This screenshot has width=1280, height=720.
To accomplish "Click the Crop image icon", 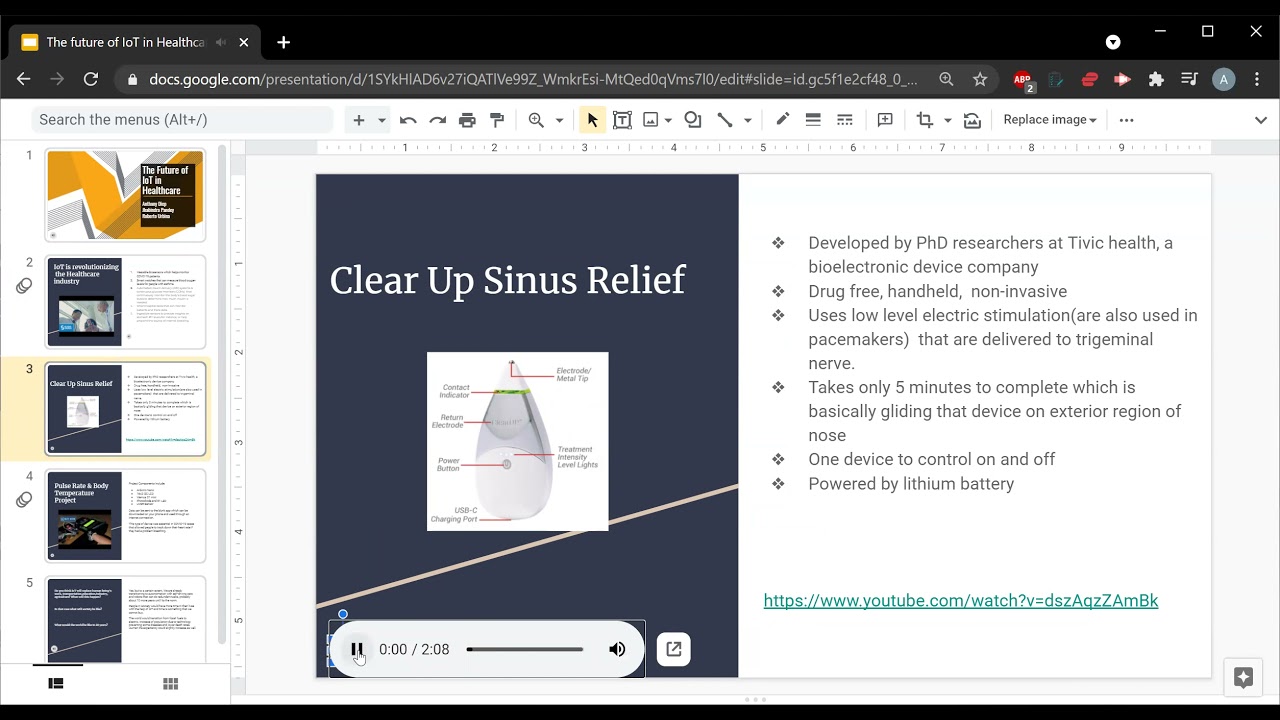I will [925, 120].
